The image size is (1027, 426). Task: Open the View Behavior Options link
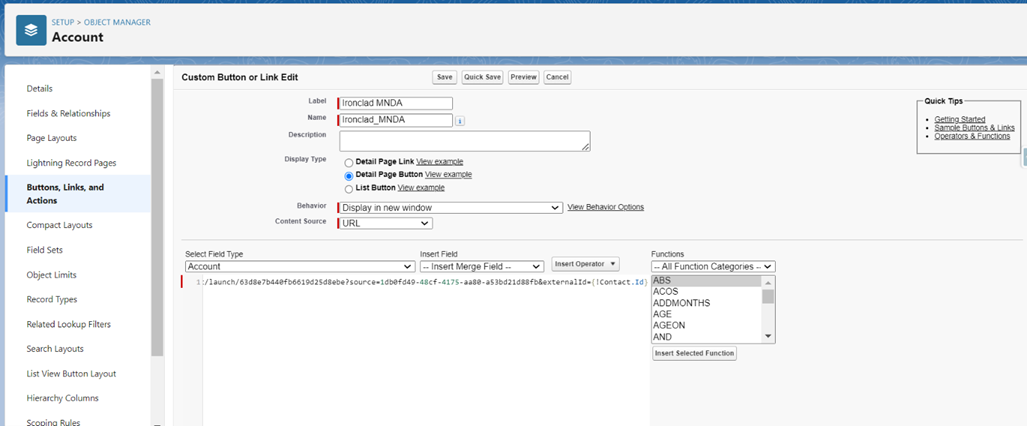click(605, 207)
